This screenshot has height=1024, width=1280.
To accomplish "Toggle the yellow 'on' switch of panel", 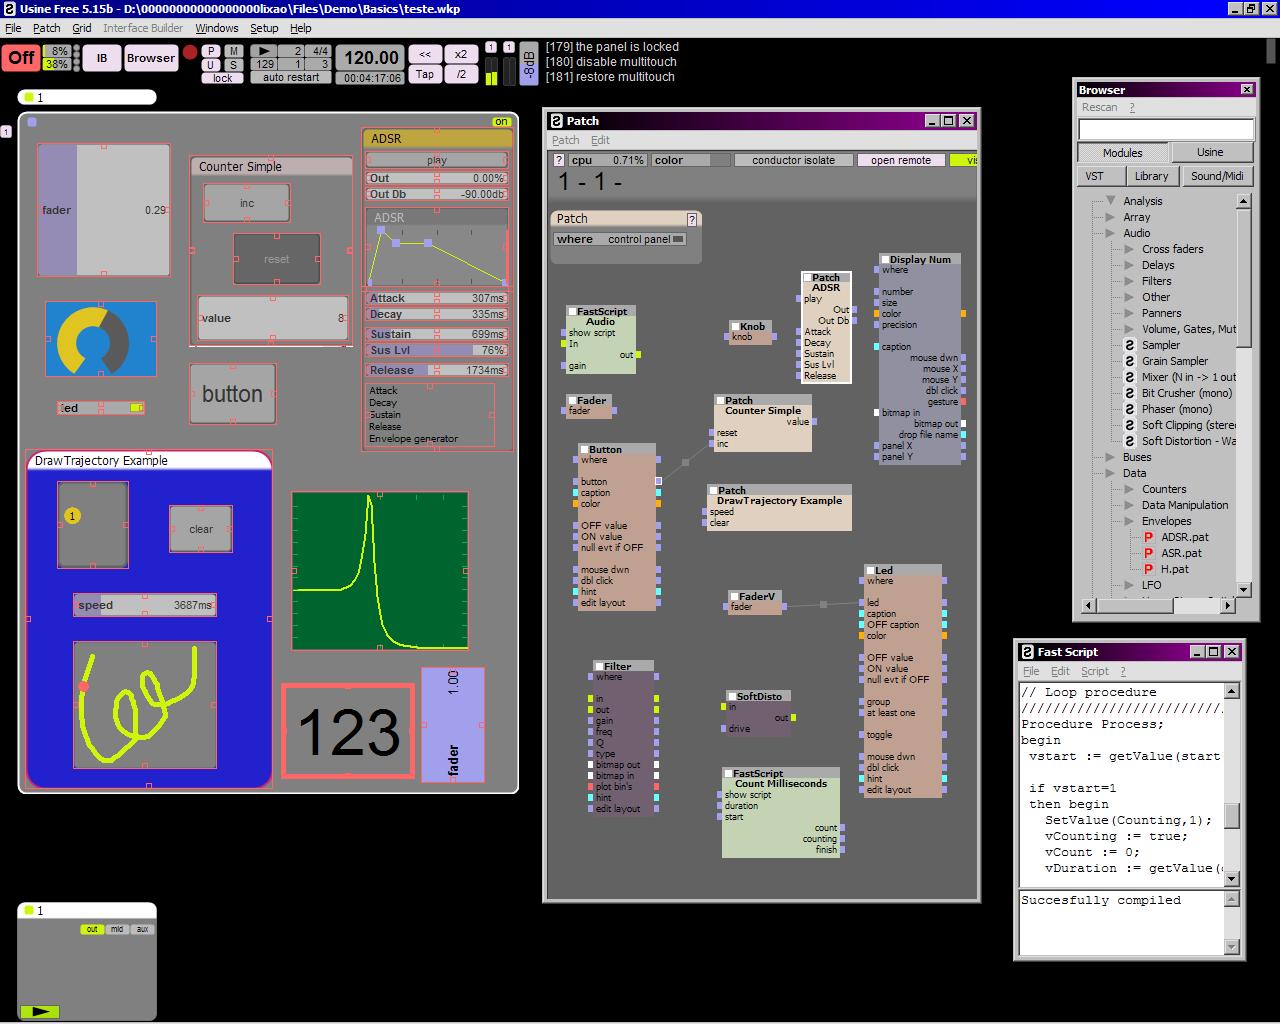I will pos(501,122).
